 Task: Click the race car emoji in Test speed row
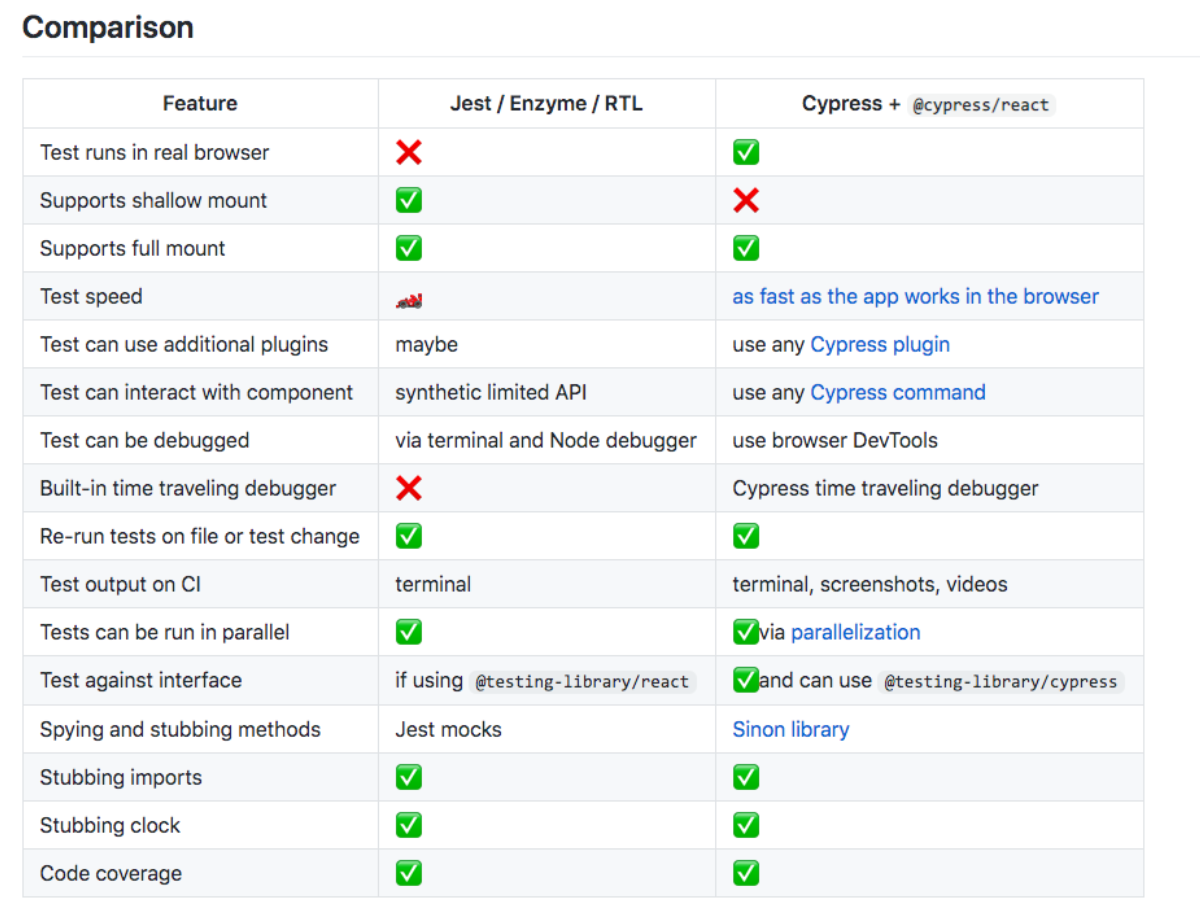click(x=408, y=298)
